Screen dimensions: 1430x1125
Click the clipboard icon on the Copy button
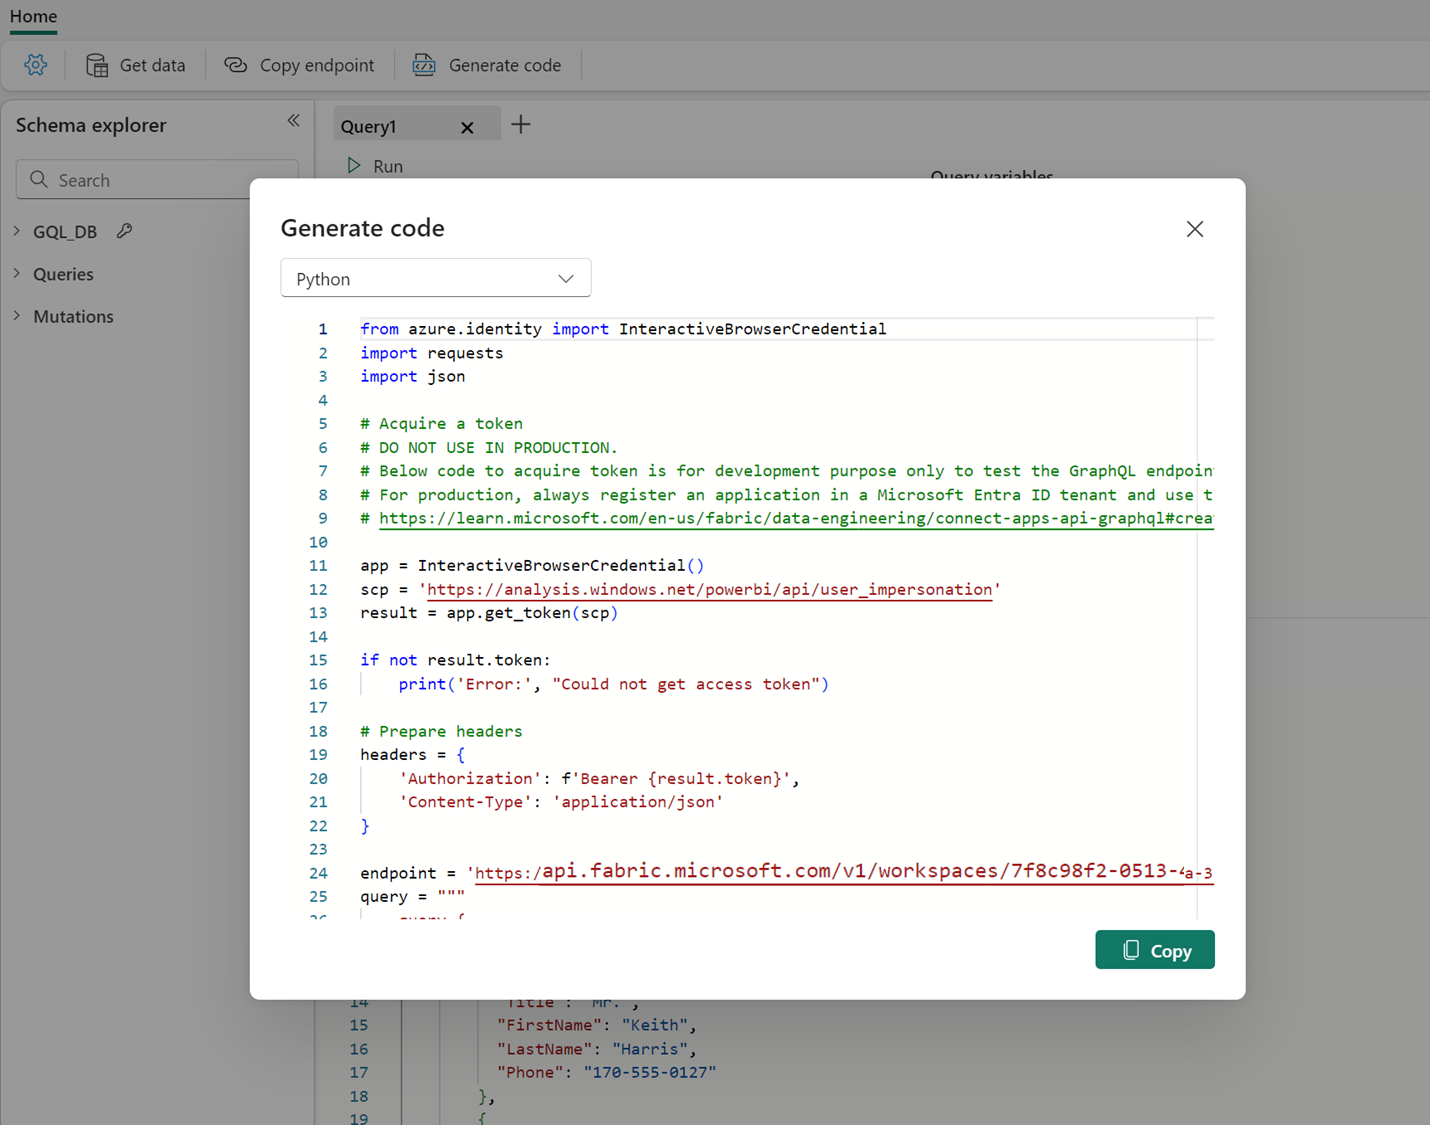click(1131, 949)
